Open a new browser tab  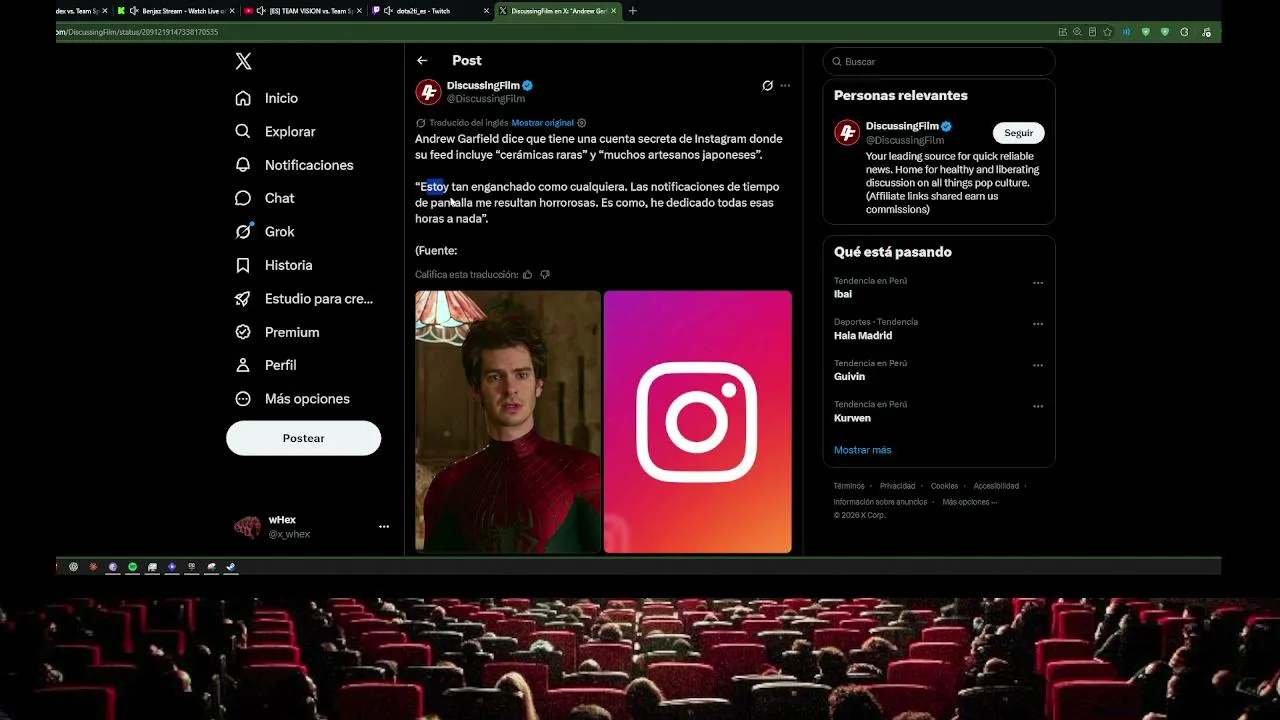(632, 11)
